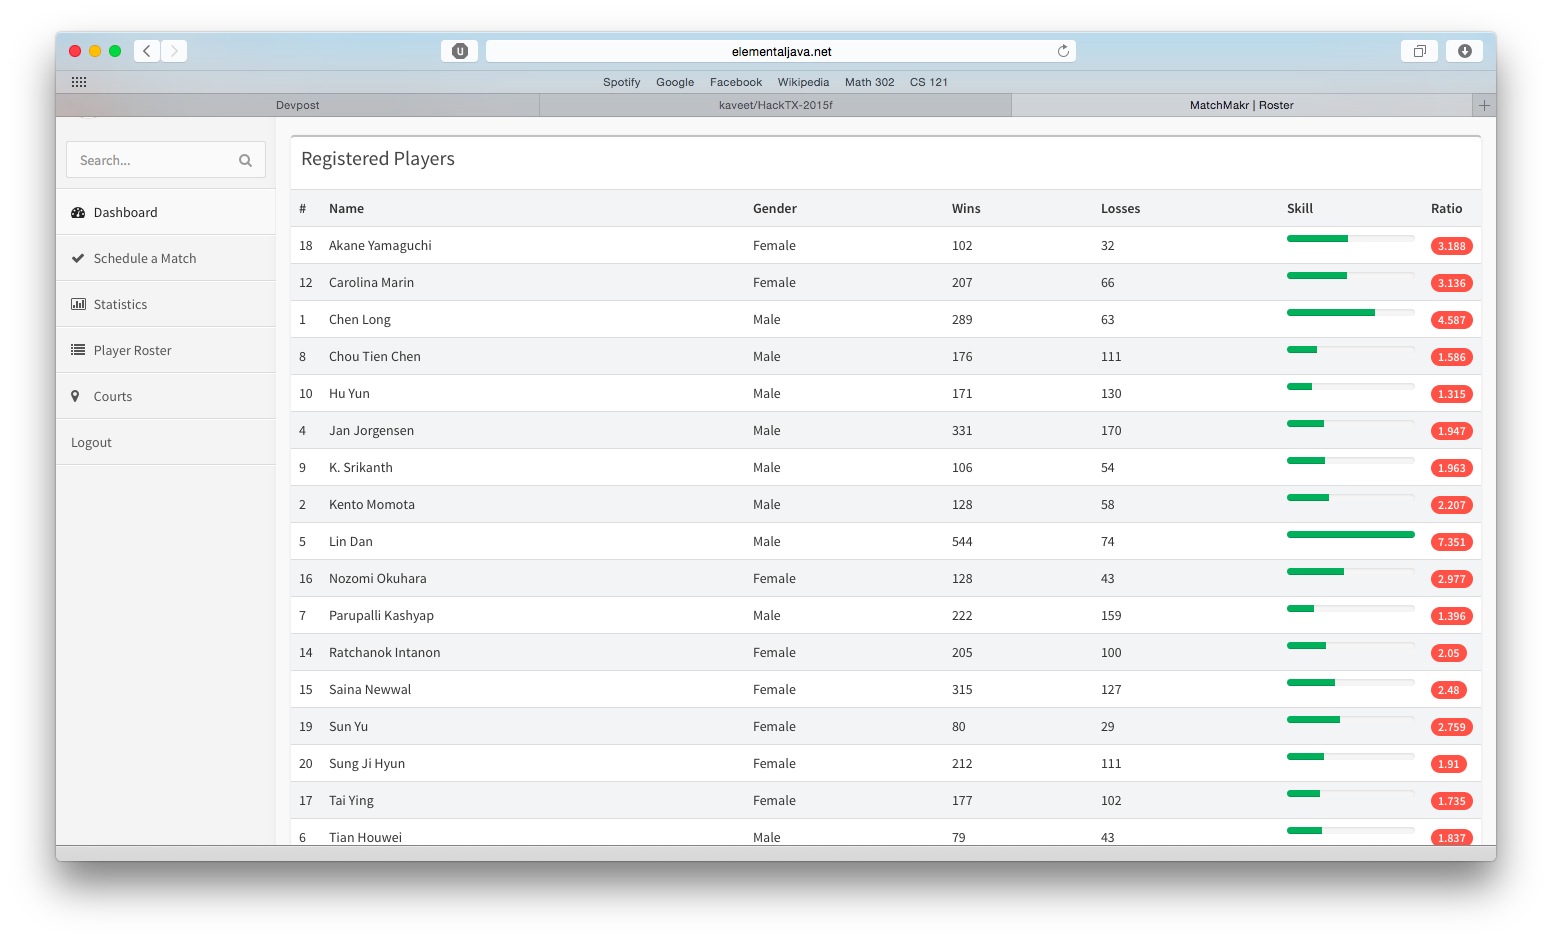The height and width of the screenshot is (941, 1552).
Task: Switch to the kaveet/HackTX-2015f tab
Action: [775, 105]
